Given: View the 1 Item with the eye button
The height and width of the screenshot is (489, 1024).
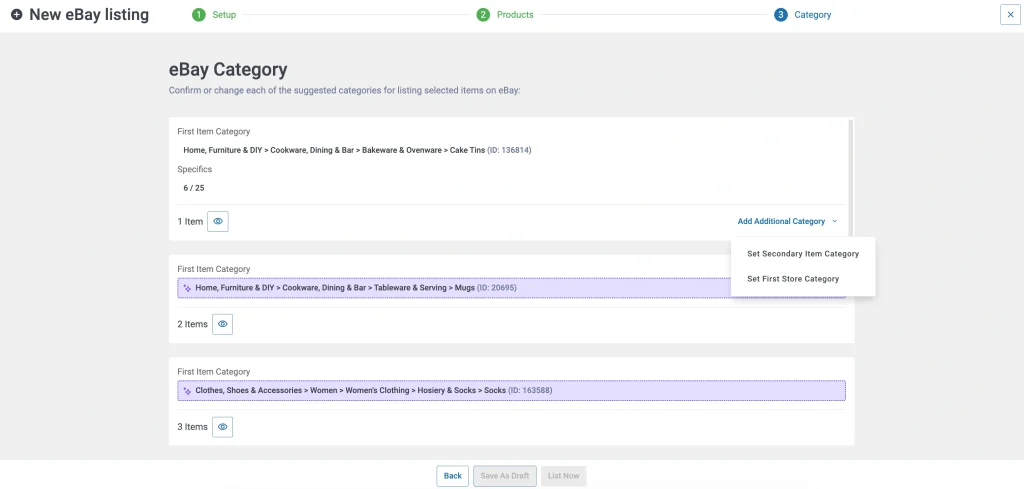Looking at the screenshot, I should click(218, 221).
